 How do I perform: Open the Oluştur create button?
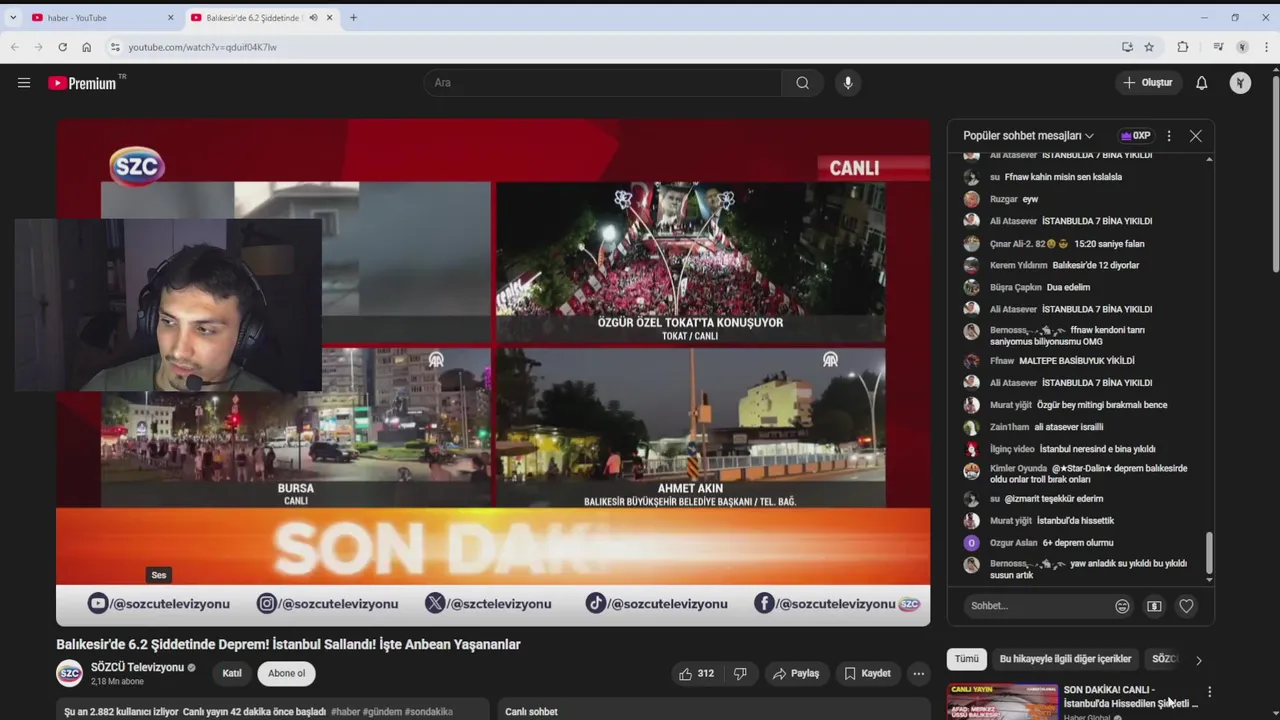click(x=1148, y=83)
